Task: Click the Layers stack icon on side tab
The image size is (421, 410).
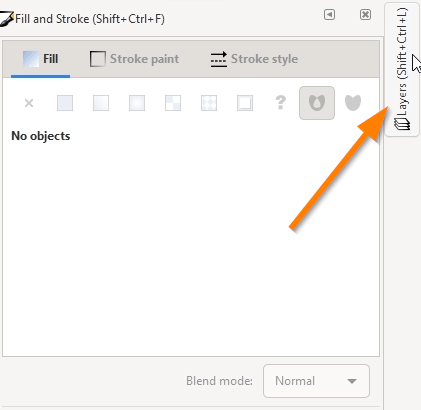Action: click(x=402, y=124)
